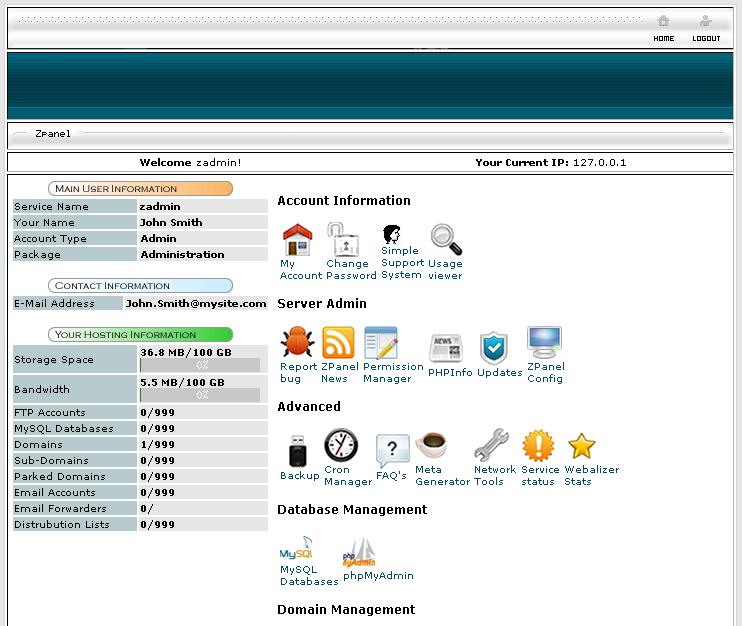Check the Service status icon
The width and height of the screenshot is (742, 626).
click(538, 446)
